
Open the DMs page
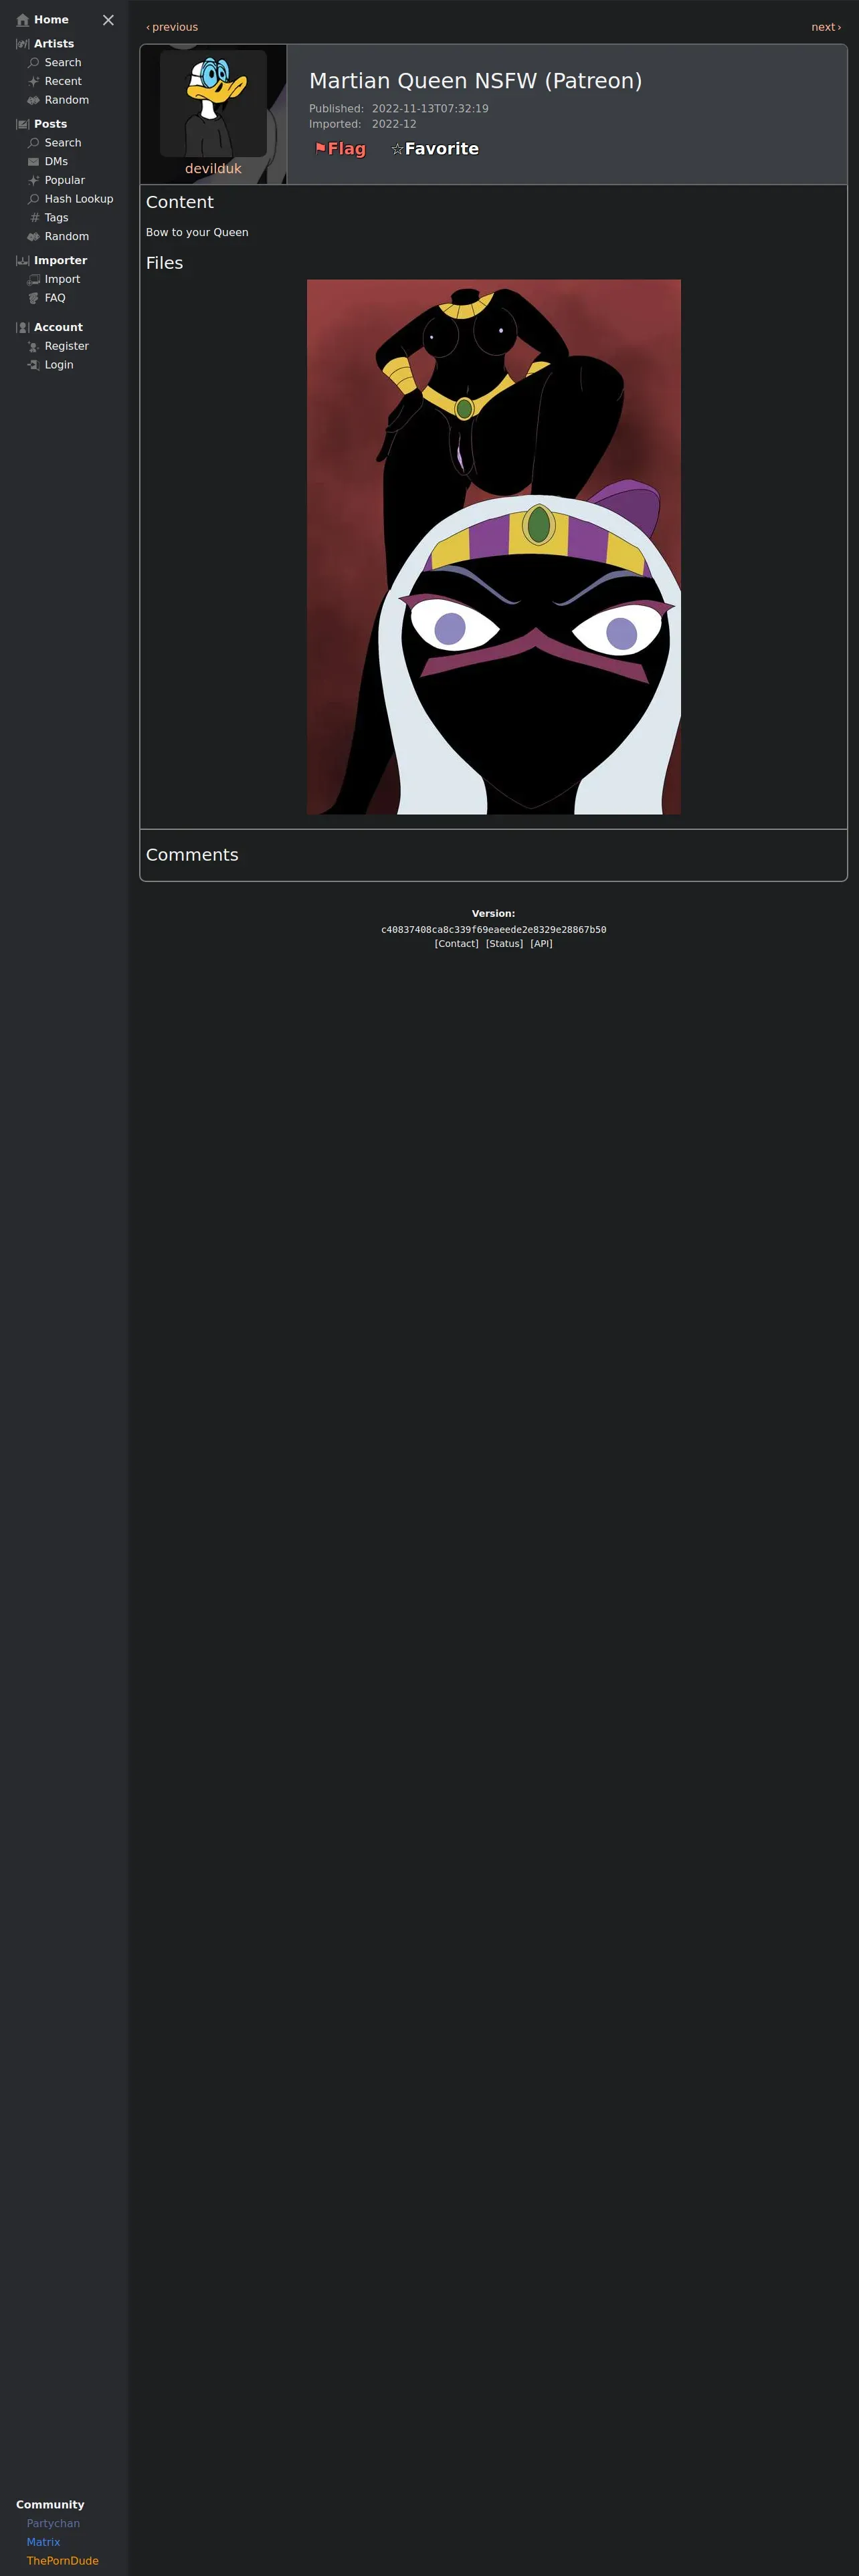pos(56,162)
